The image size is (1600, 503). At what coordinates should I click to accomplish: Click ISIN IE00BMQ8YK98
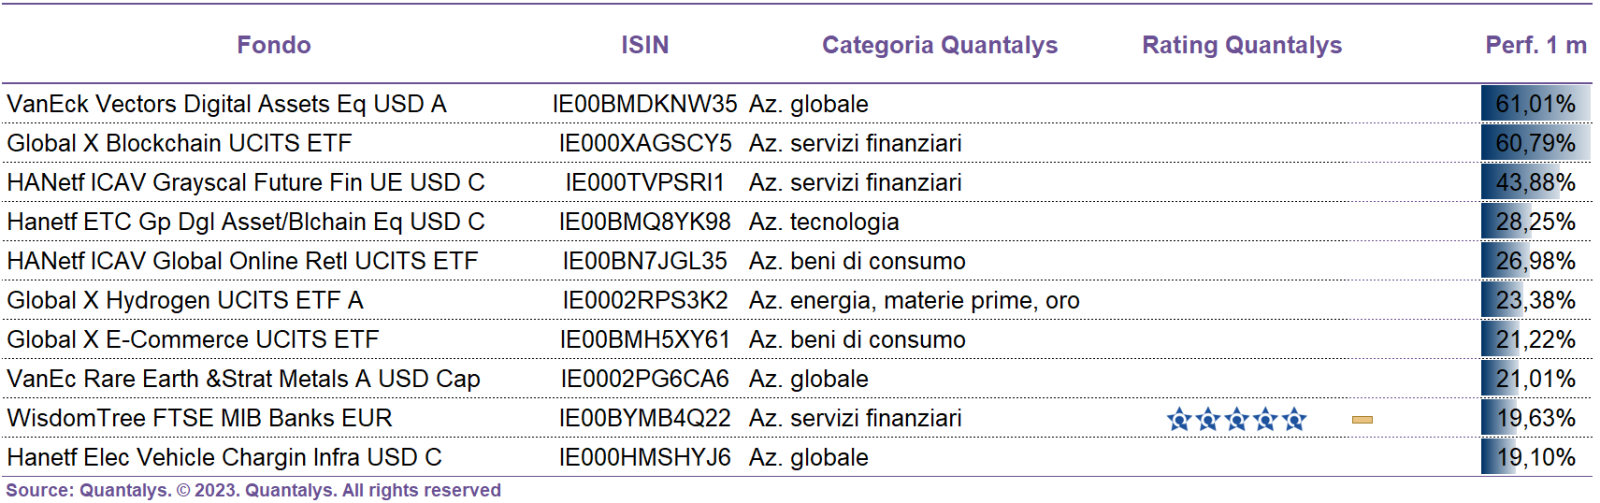tap(645, 222)
